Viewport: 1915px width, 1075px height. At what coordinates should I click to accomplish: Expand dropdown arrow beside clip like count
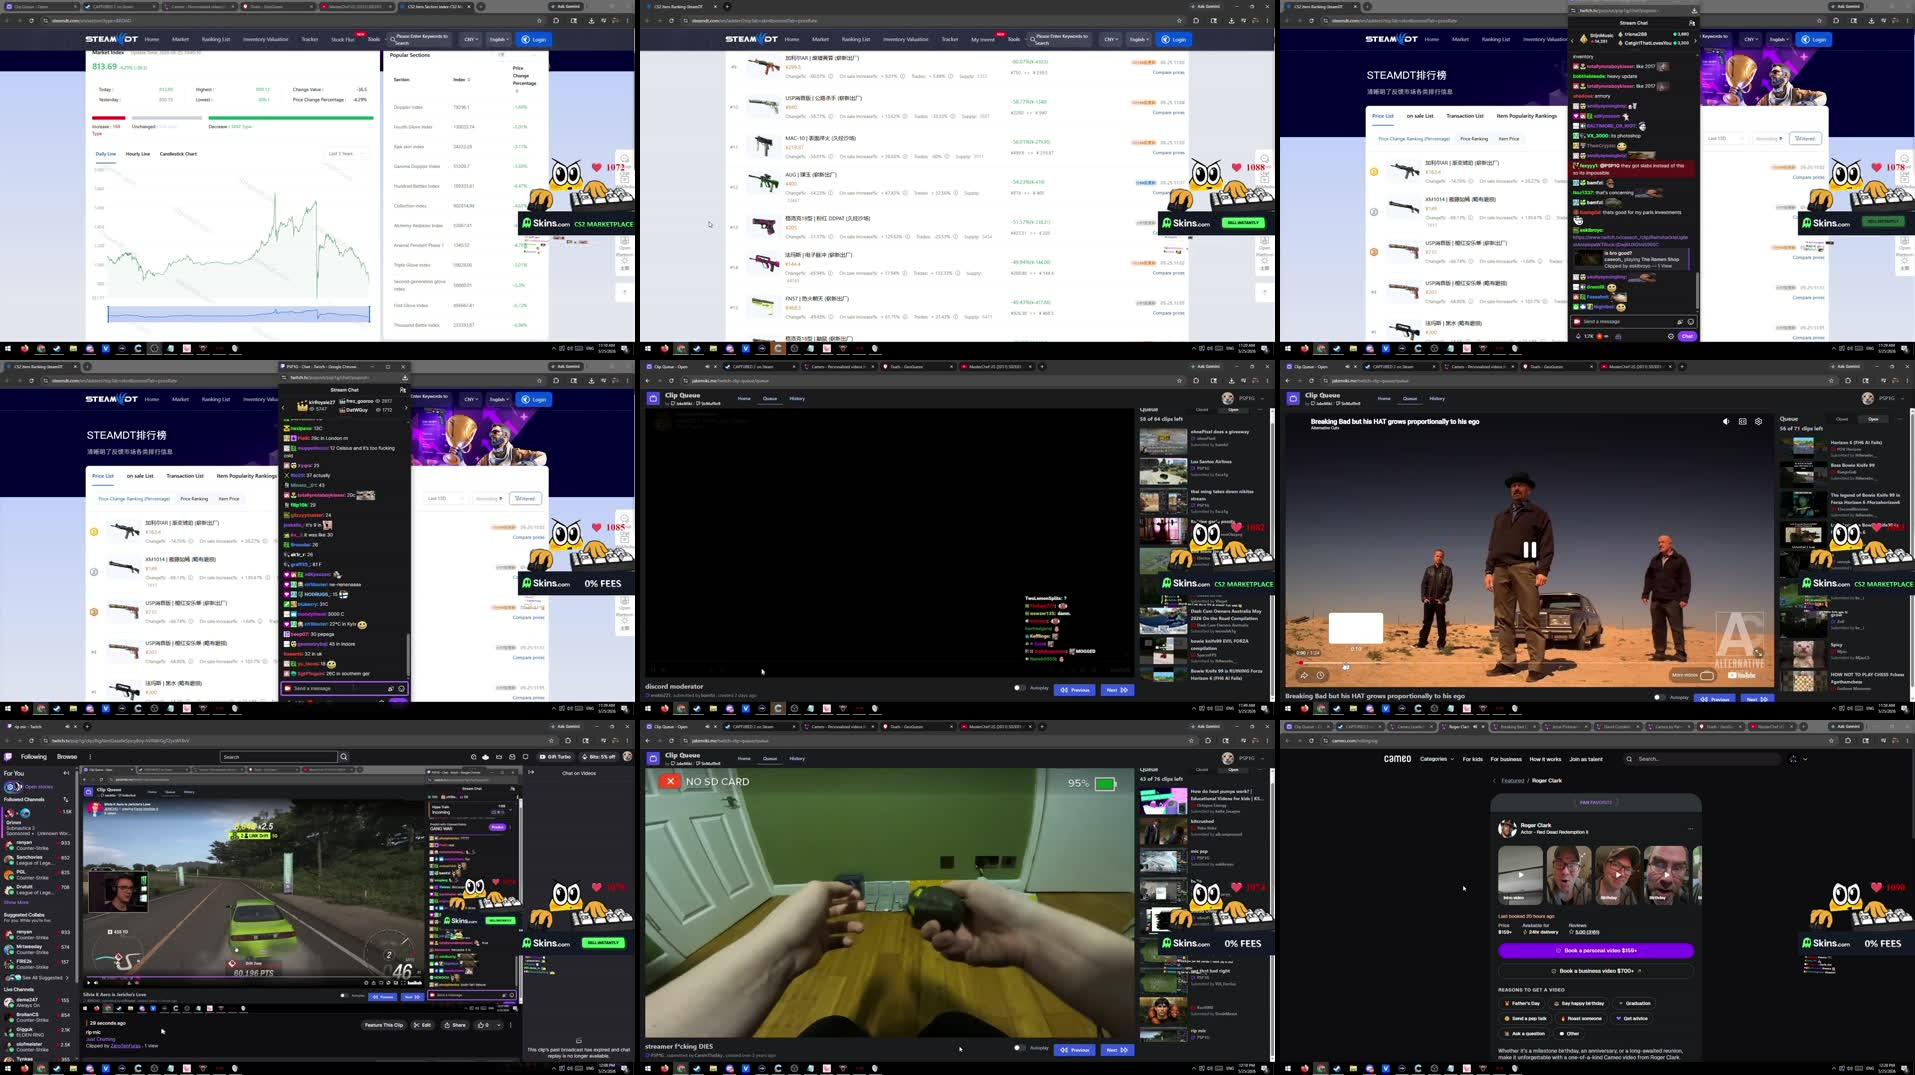(500, 1025)
